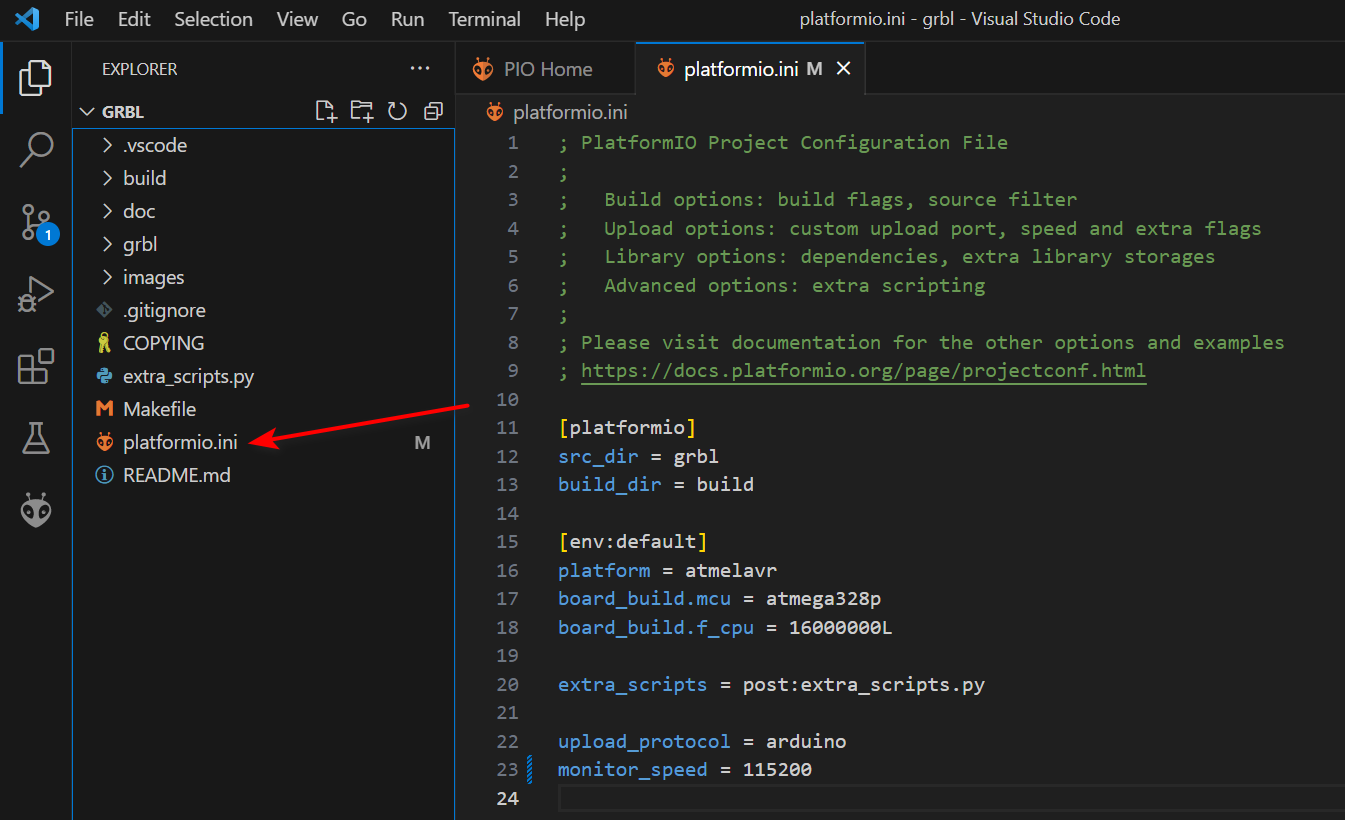Image resolution: width=1345 pixels, height=820 pixels.
Task: Open PlatformIO alien icon in activity bar
Action: coord(35,510)
